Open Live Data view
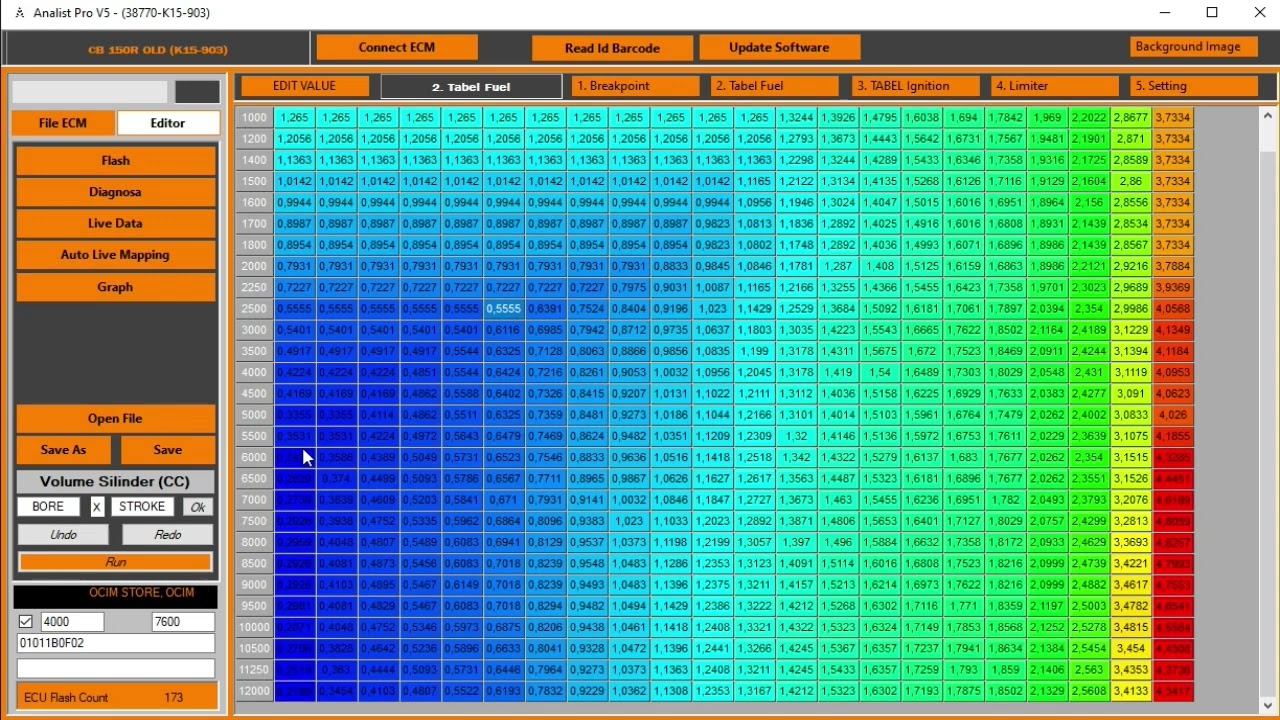This screenshot has height=720, width=1280. pyautogui.click(x=116, y=223)
